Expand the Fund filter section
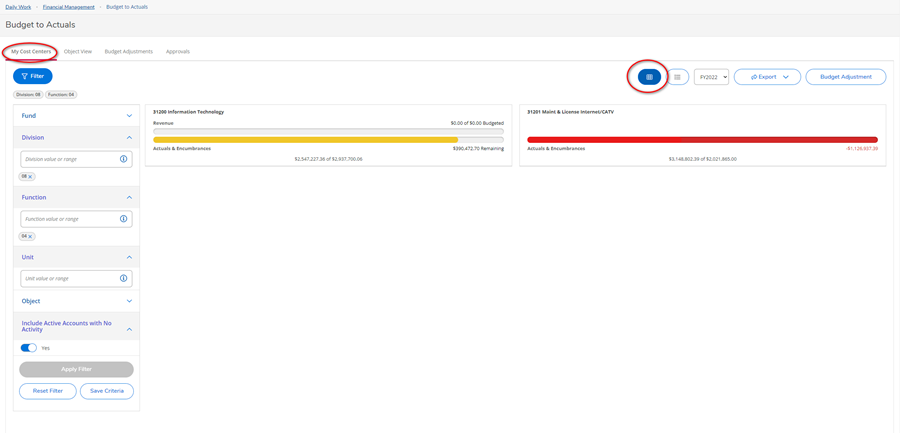Image resolution: width=900 pixels, height=433 pixels. (129, 116)
